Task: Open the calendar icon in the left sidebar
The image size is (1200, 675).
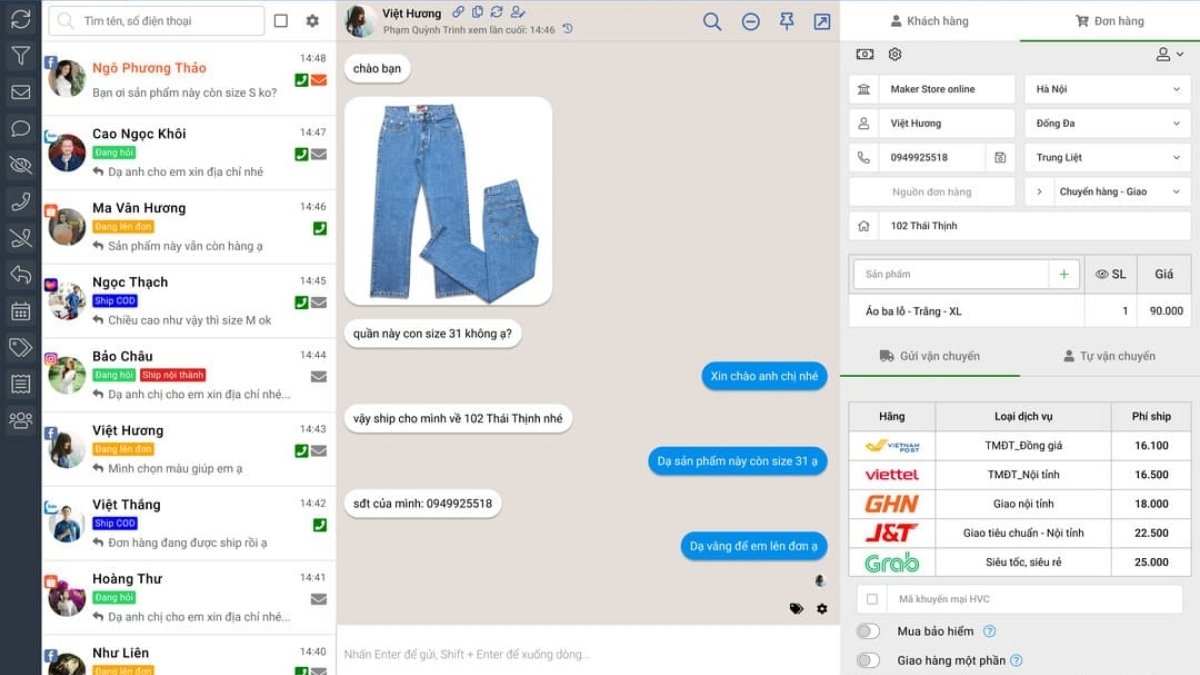Action: point(21,311)
